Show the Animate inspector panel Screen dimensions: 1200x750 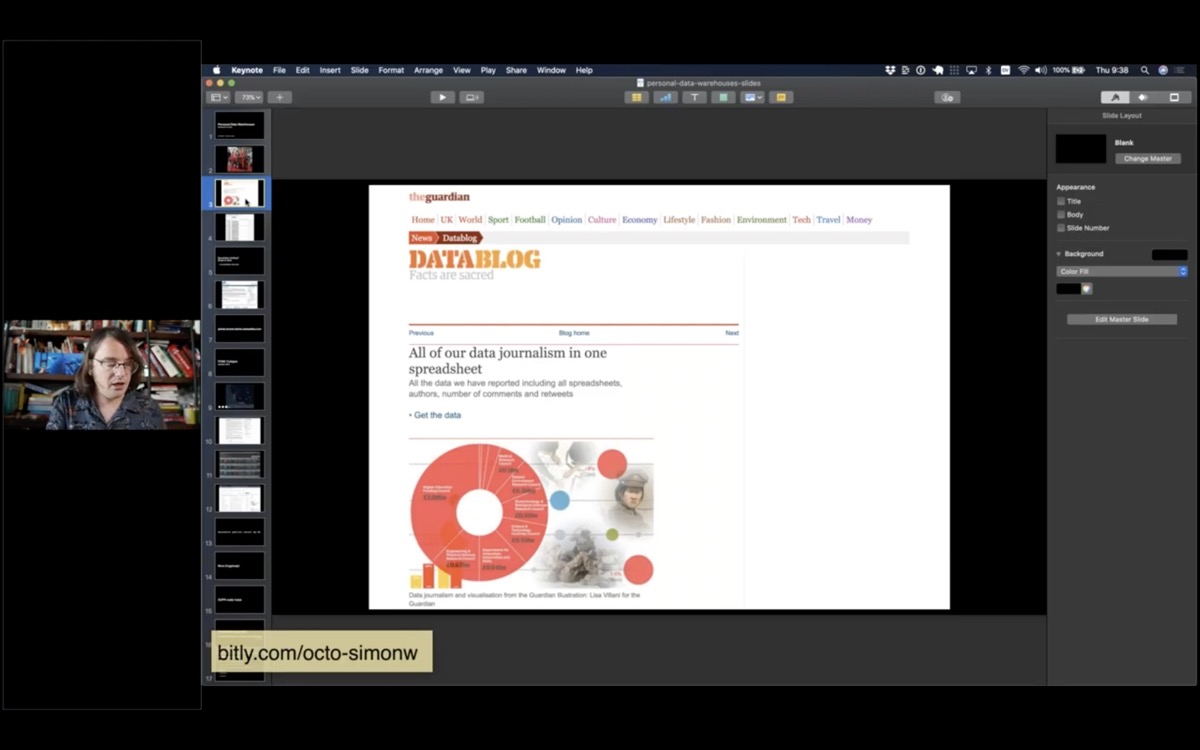click(1143, 97)
